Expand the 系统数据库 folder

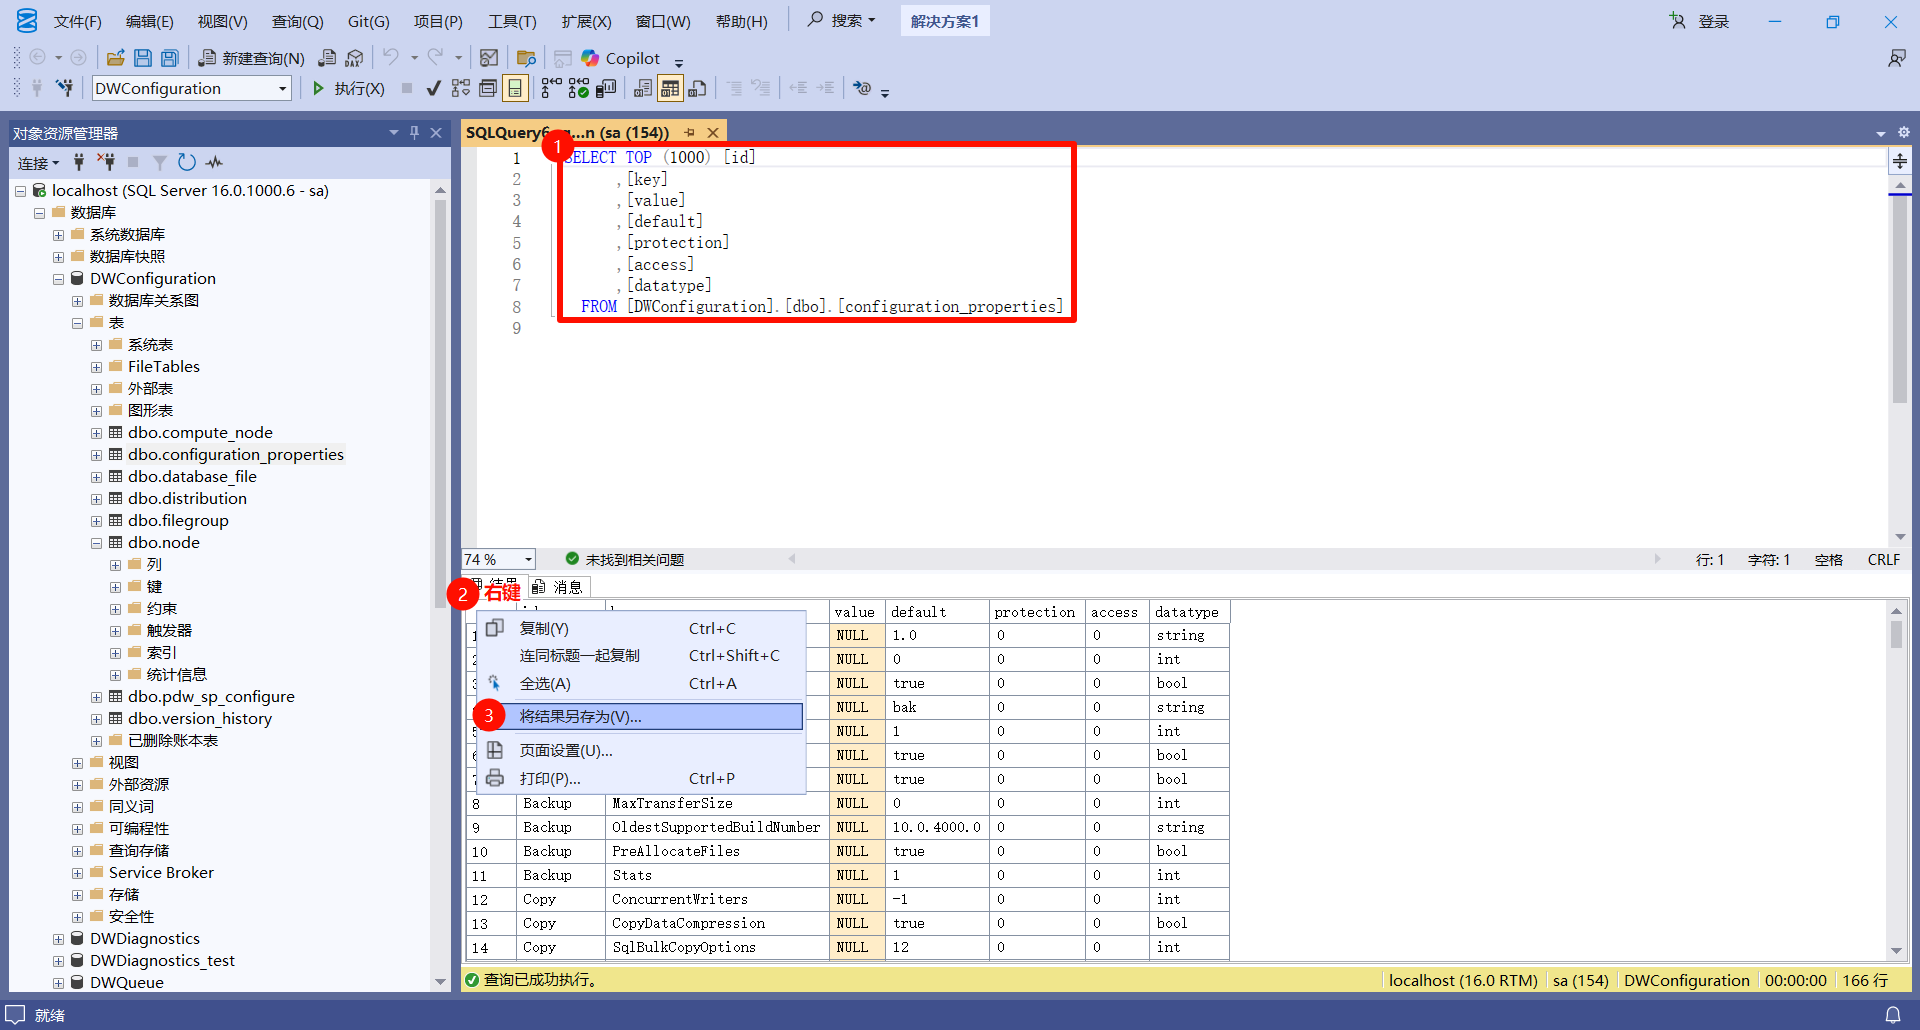pyautogui.click(x=58, y=235)
